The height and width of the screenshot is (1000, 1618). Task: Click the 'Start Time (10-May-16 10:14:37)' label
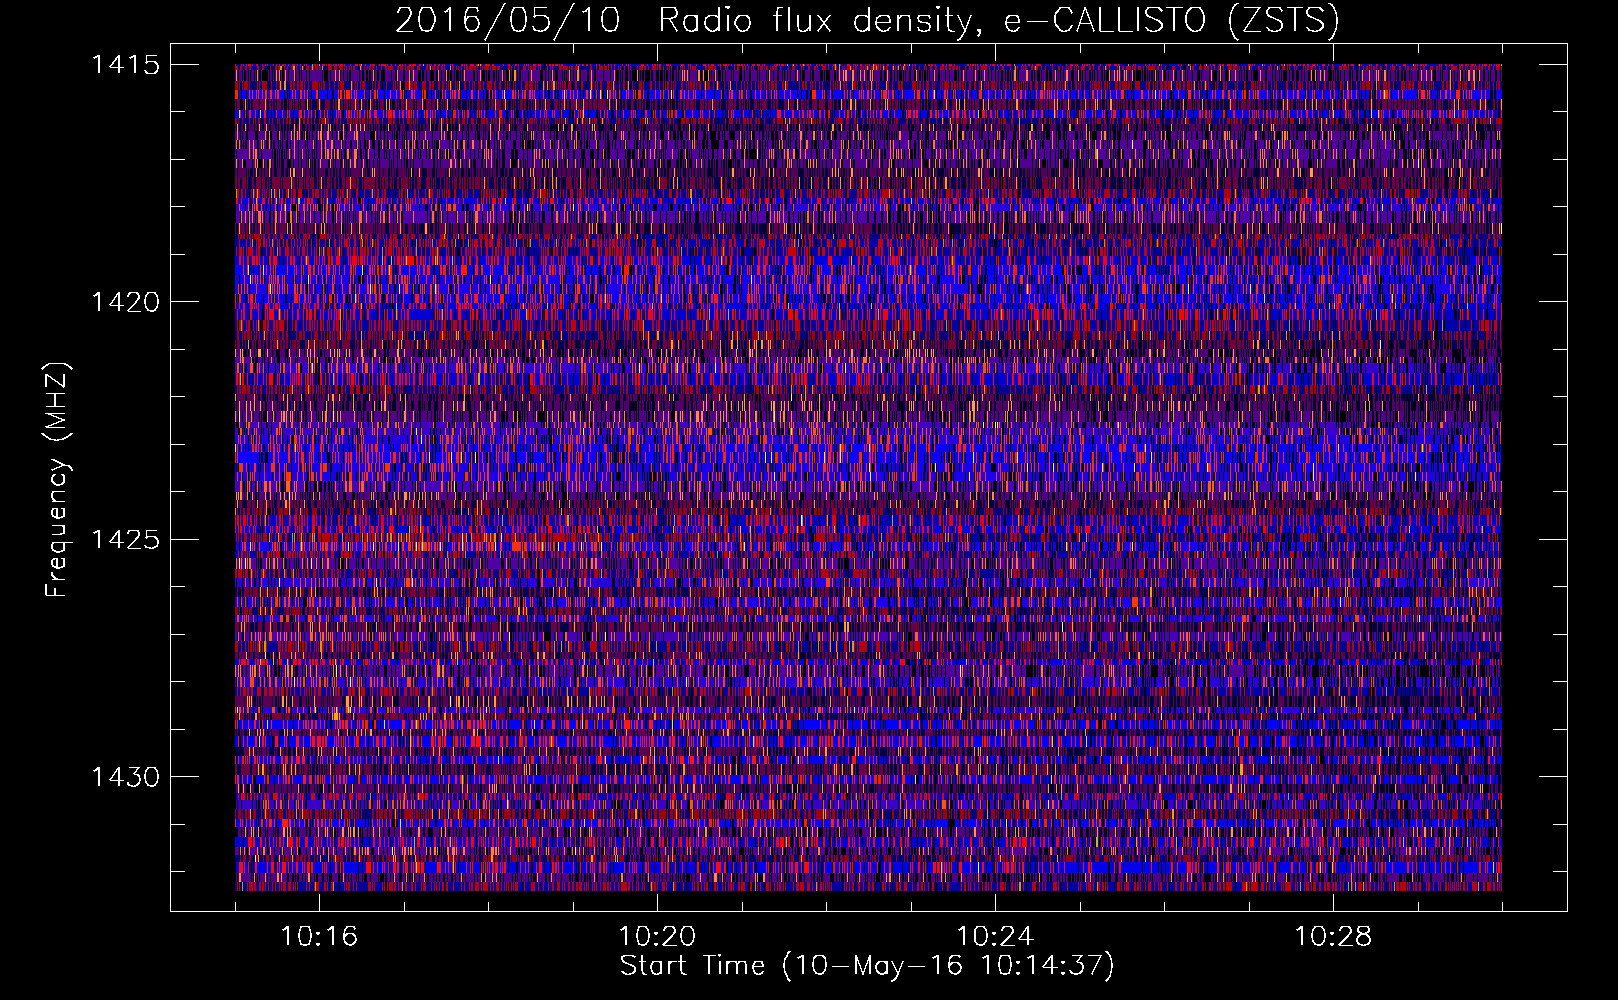867,966
